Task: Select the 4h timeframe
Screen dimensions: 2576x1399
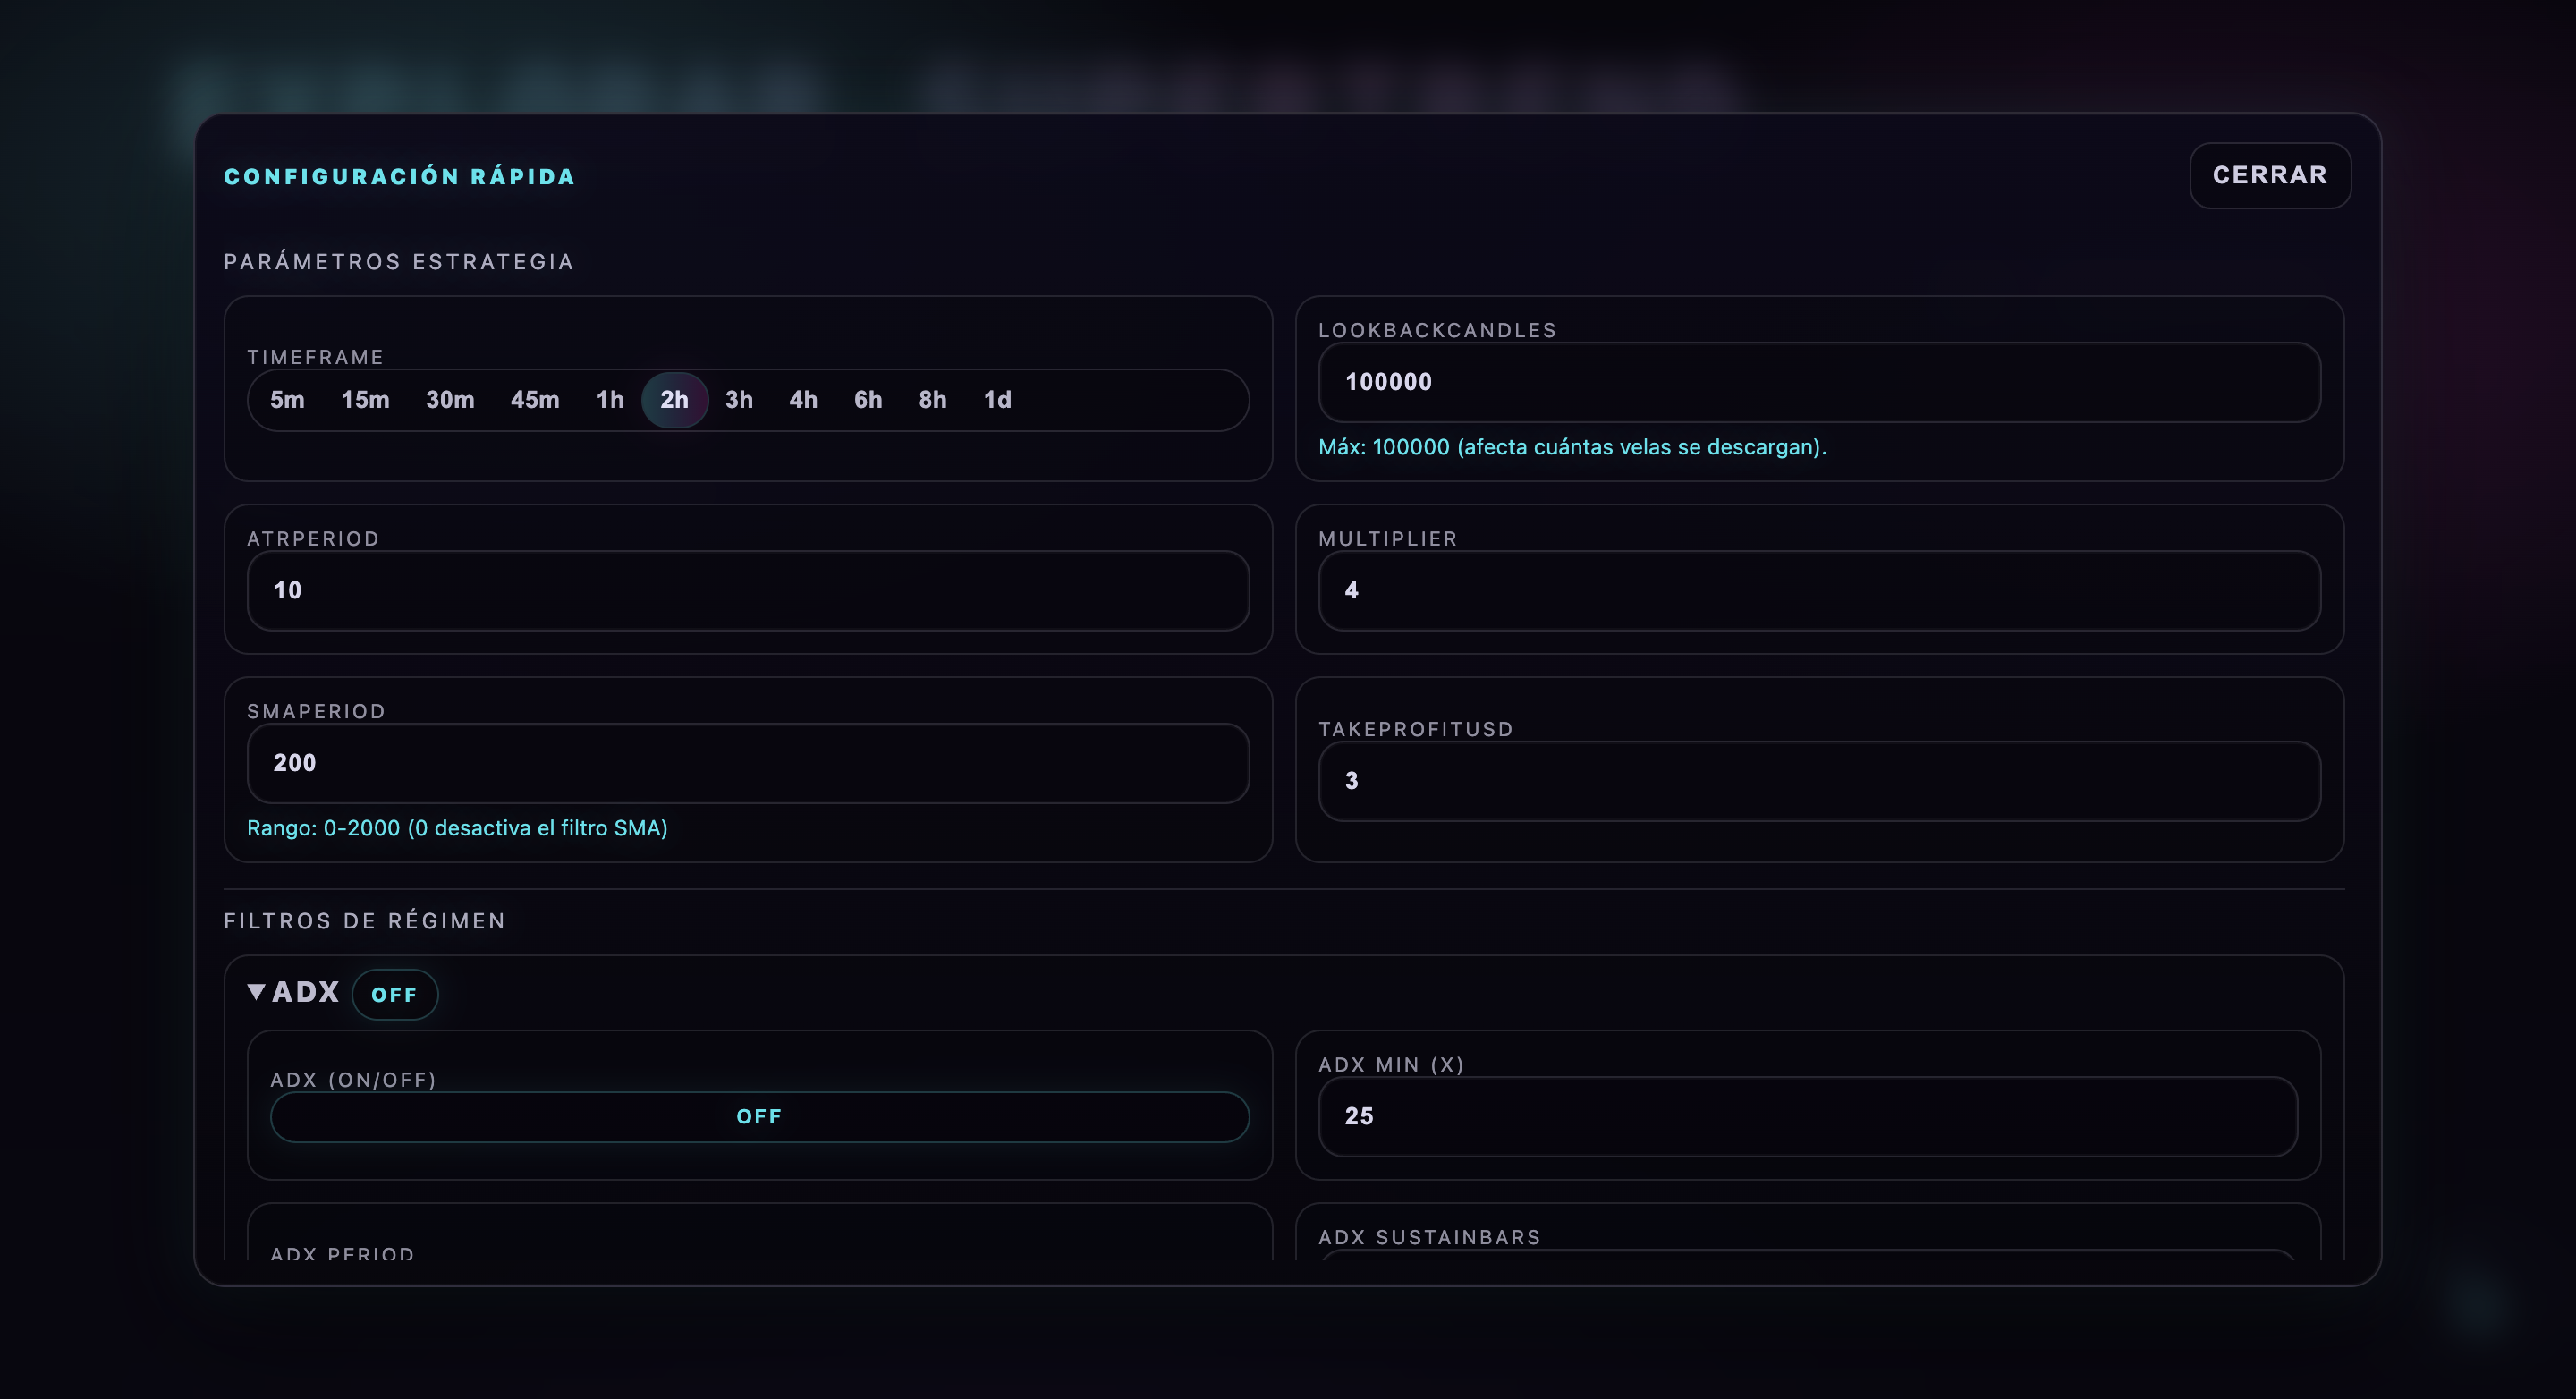Action: 803,400
